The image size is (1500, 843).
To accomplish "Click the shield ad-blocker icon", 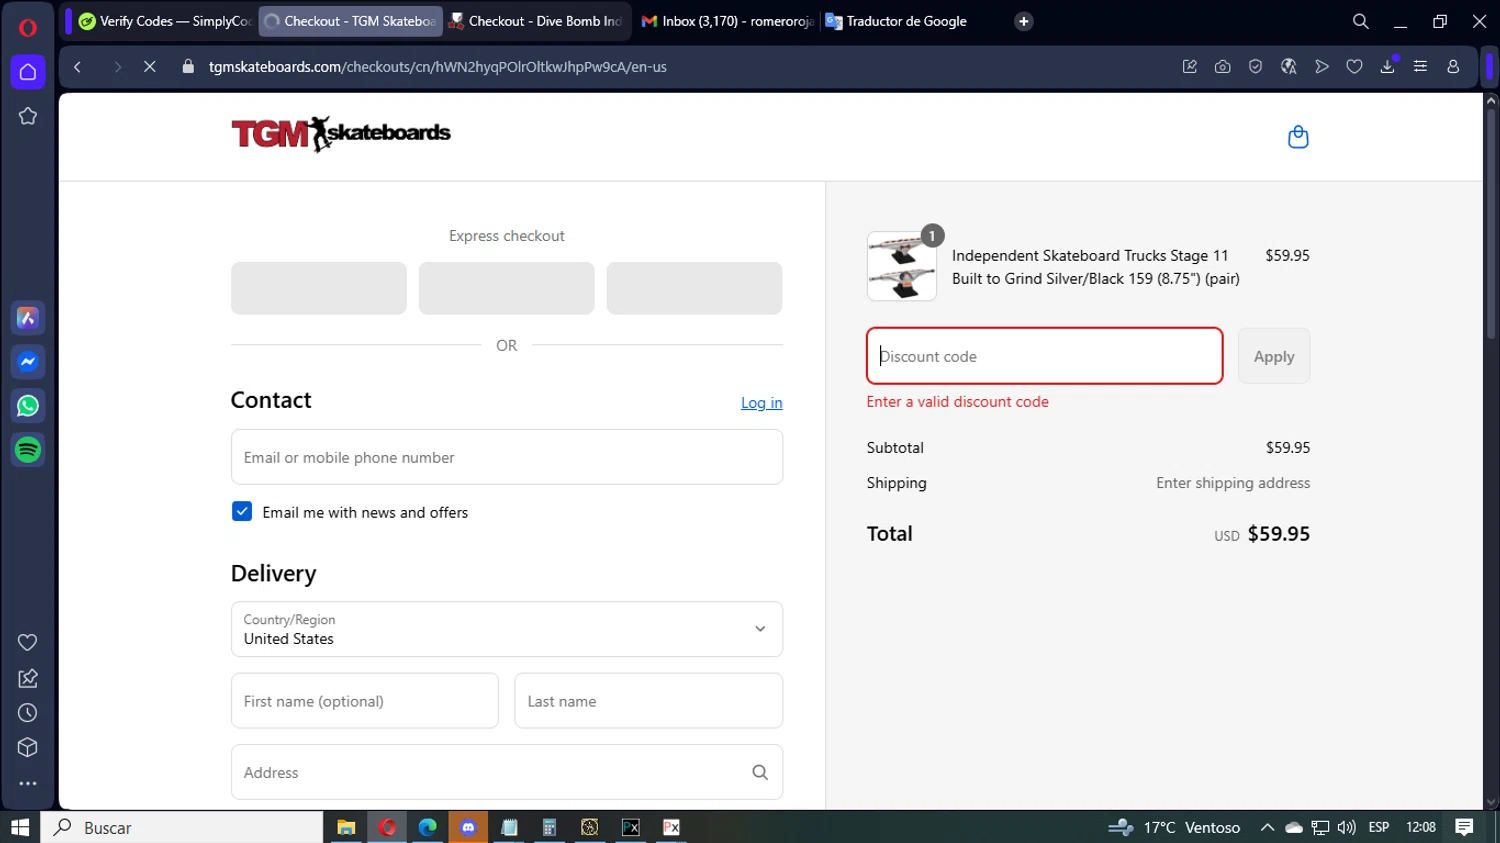I will (1255, 67).
